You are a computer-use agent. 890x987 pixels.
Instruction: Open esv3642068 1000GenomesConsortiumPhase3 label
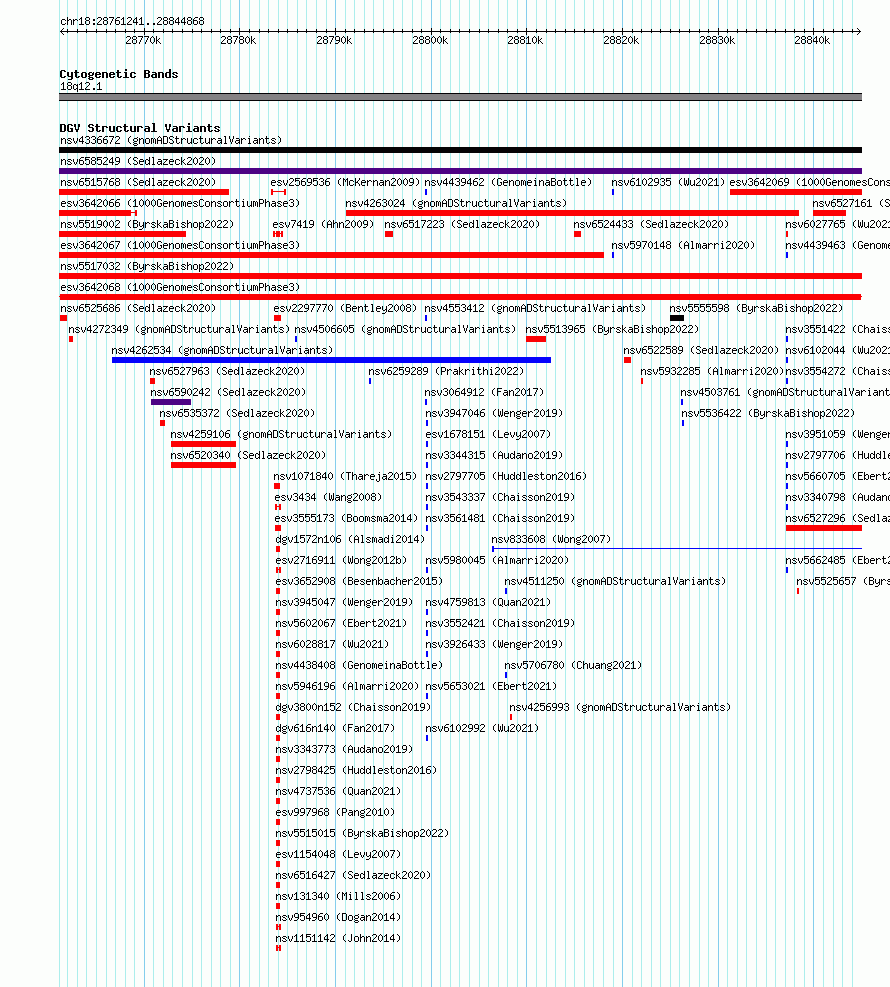[180, 288]
